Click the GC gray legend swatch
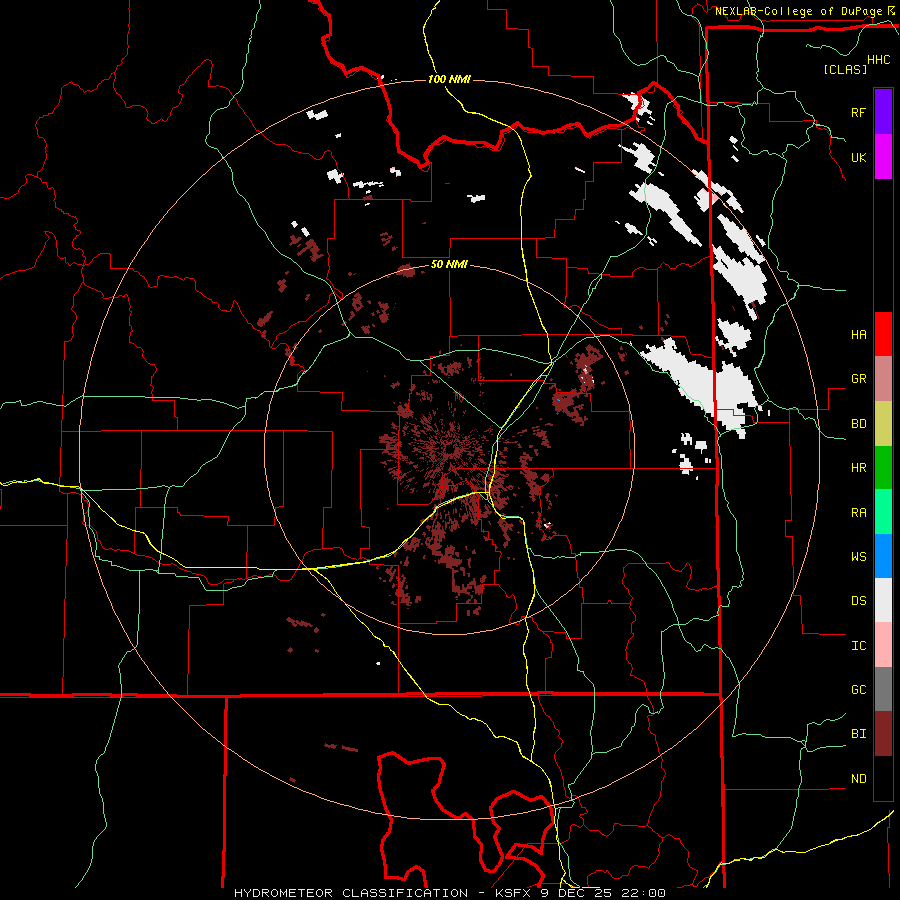900x900 pixels. (883, 689)
